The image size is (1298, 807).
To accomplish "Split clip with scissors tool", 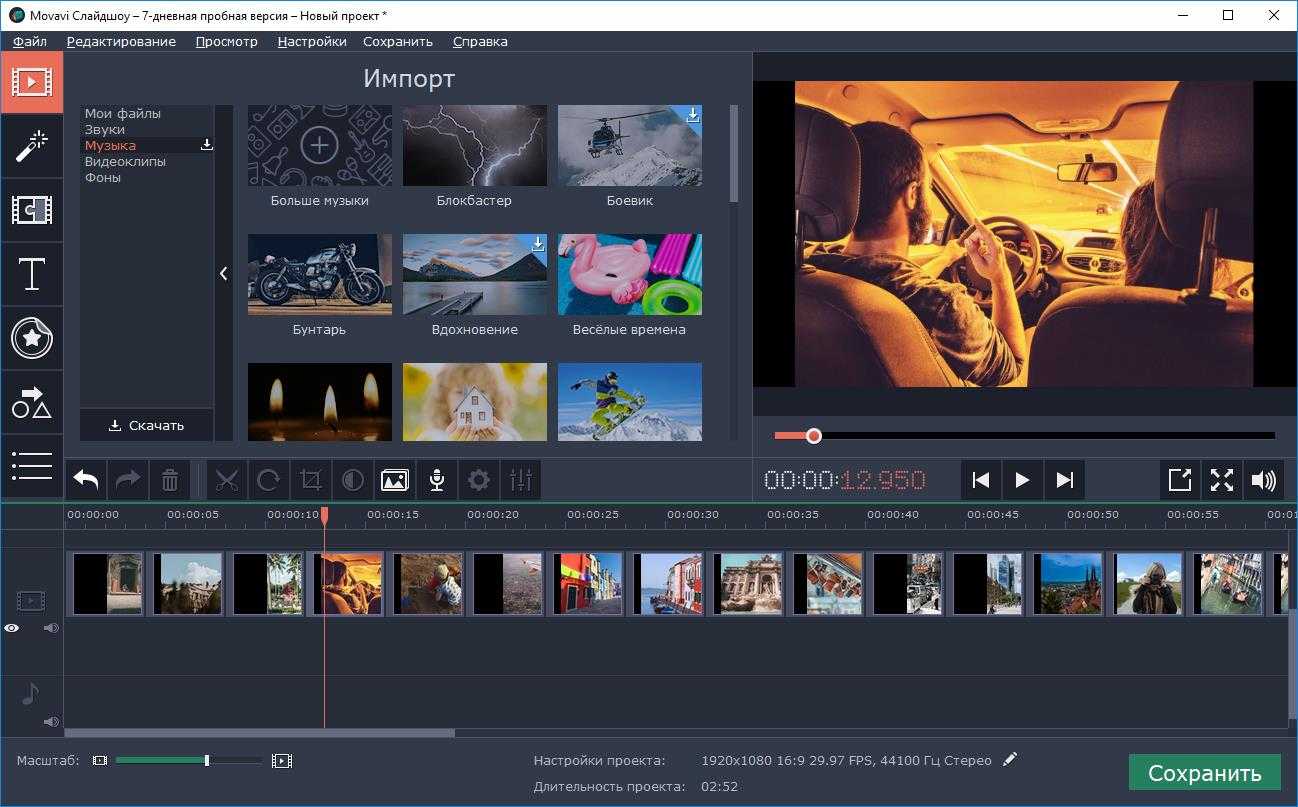I will coord(227,481).
